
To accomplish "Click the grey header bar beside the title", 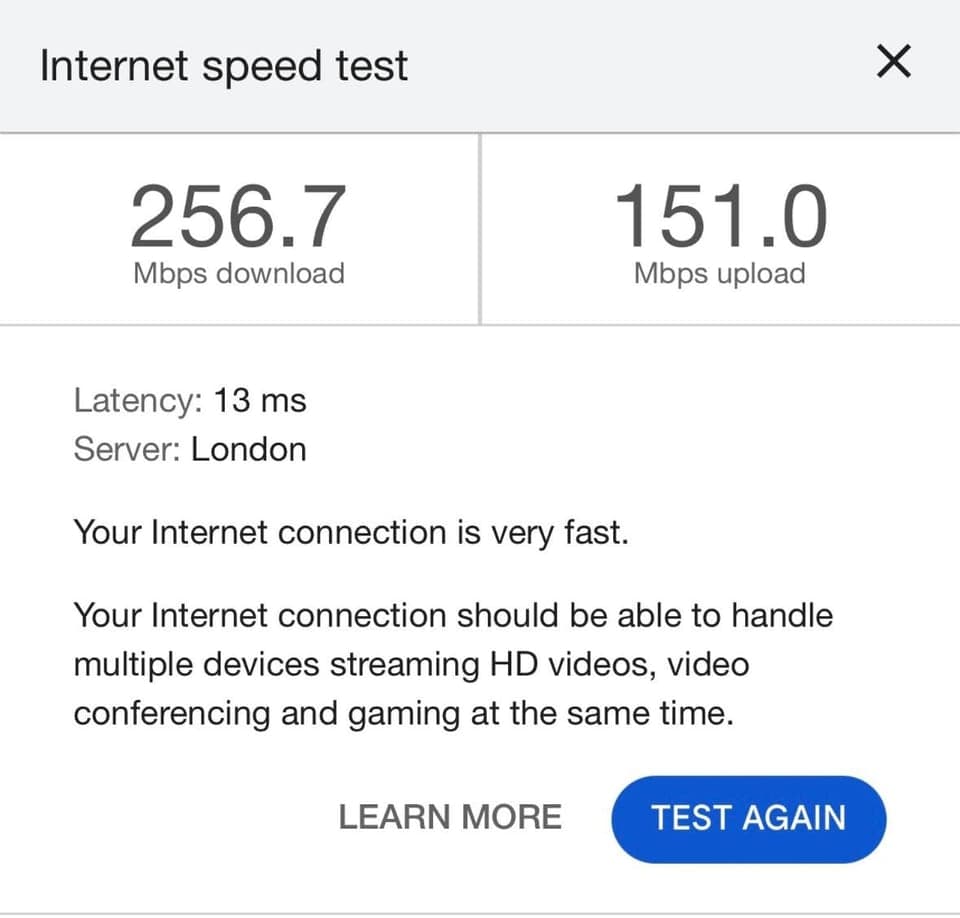I will [x=640, y=66].
